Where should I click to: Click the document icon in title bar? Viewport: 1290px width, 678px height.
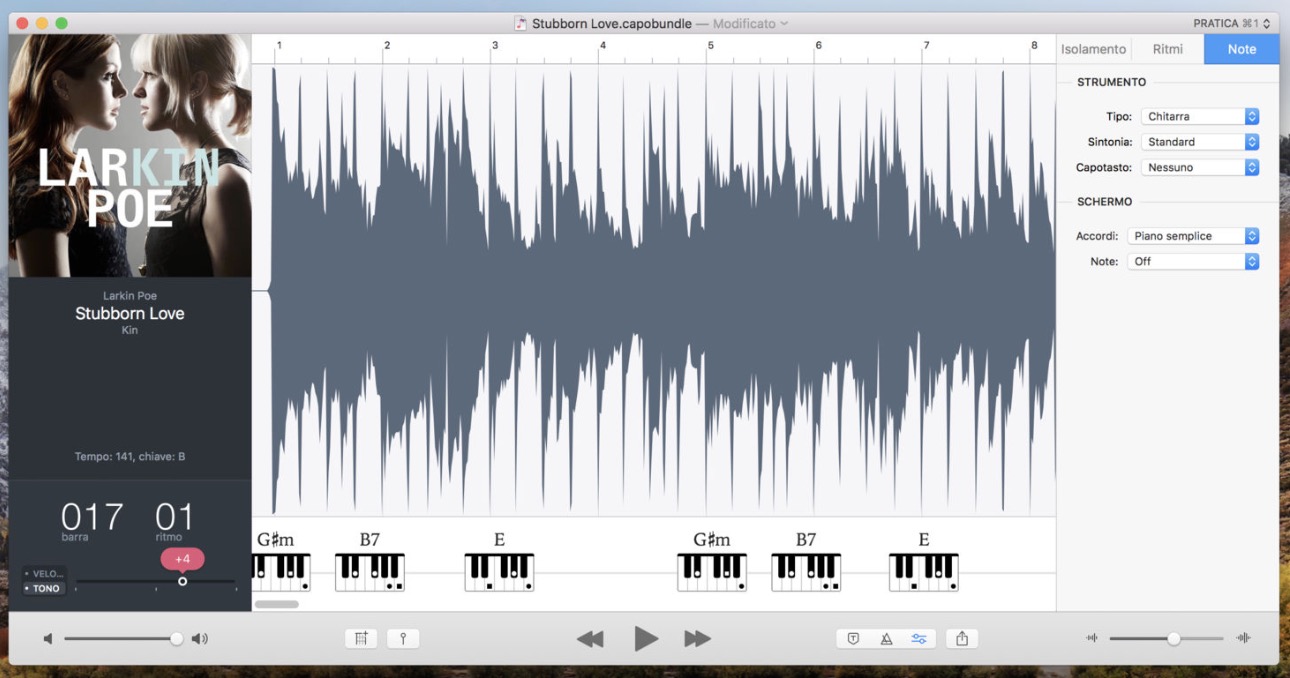click(x=521, y=23)
